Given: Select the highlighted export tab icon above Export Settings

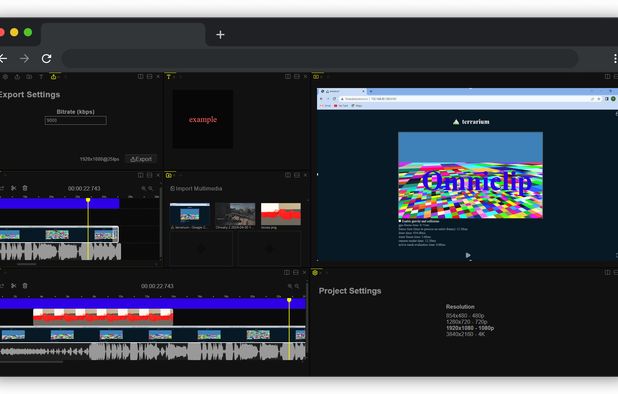Looking at the screenshot, I should click(54, 77).
